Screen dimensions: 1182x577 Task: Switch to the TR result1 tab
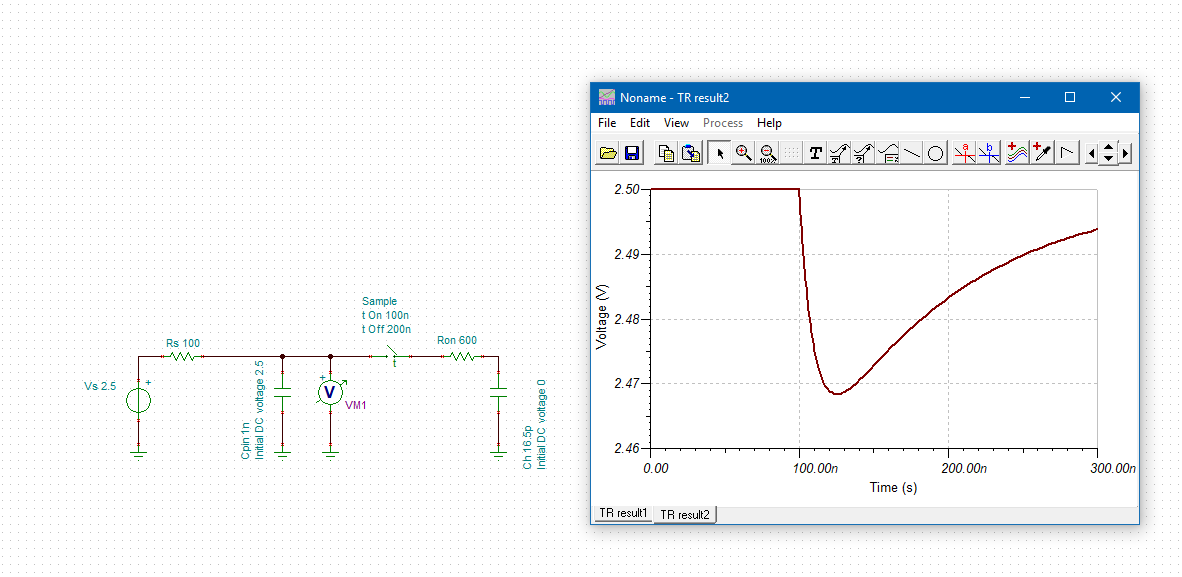tap(622, 513)
